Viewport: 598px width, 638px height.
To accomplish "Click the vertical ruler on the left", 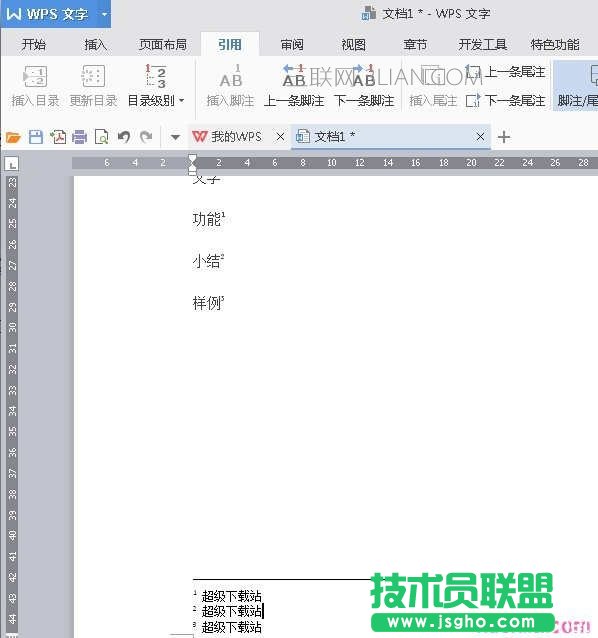I will (12, 405).
